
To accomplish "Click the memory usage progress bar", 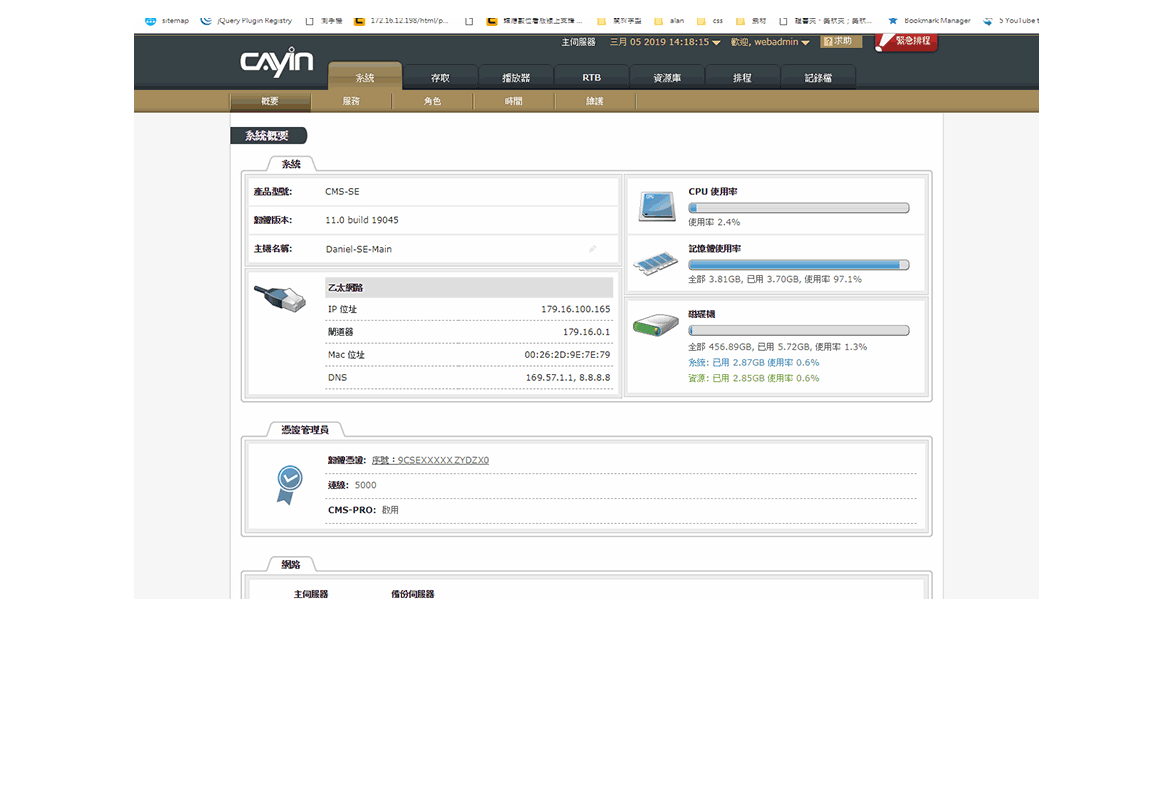I will [x=798, y=265].
